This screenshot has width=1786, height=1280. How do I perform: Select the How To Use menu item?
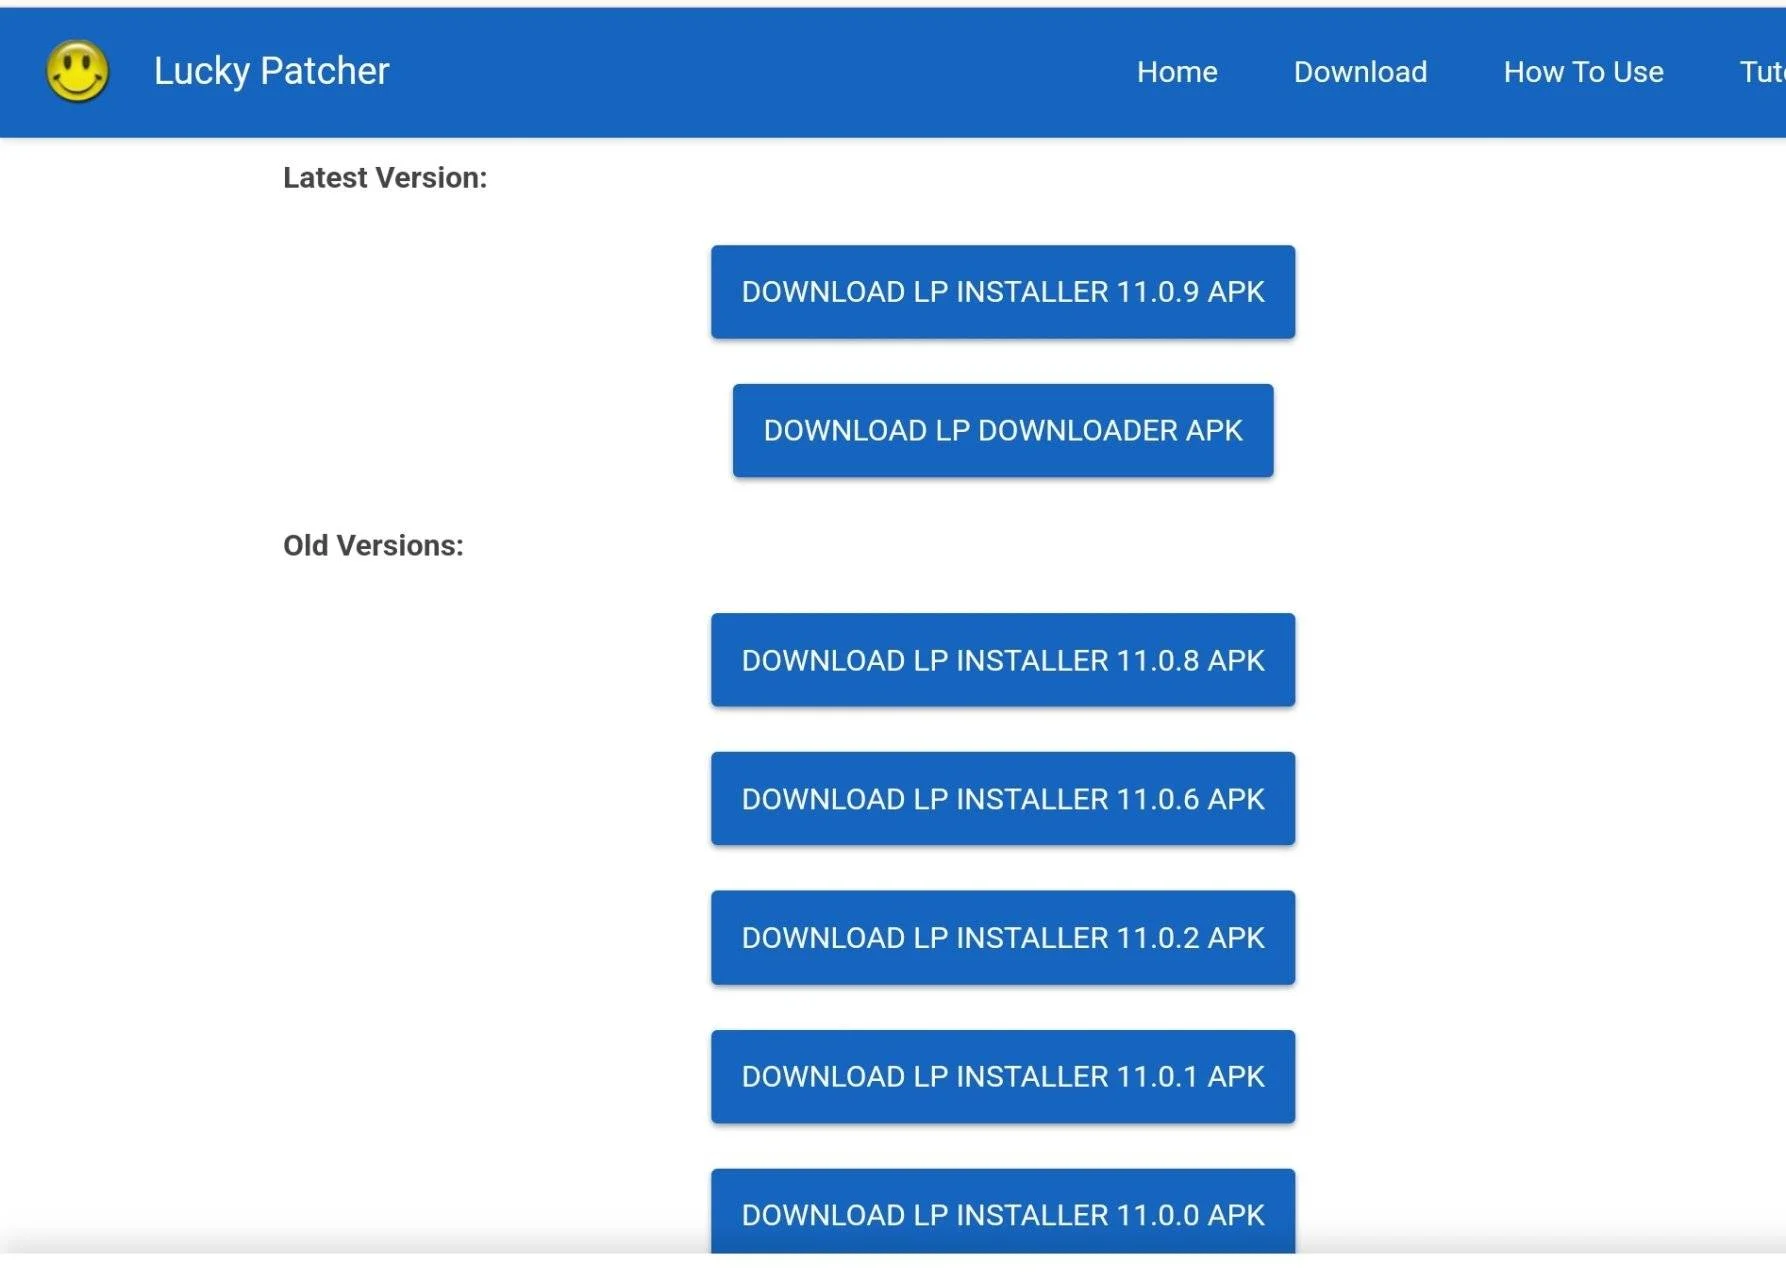pyautogui.click(x=1583, y=72)
